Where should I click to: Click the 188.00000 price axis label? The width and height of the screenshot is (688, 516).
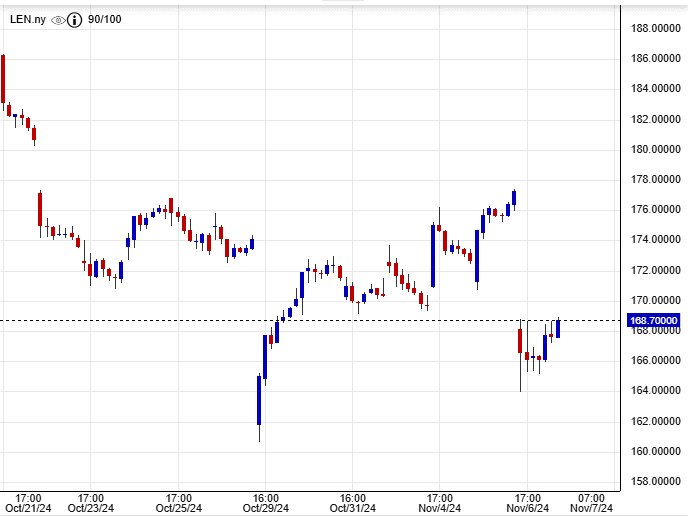point(654,28)
